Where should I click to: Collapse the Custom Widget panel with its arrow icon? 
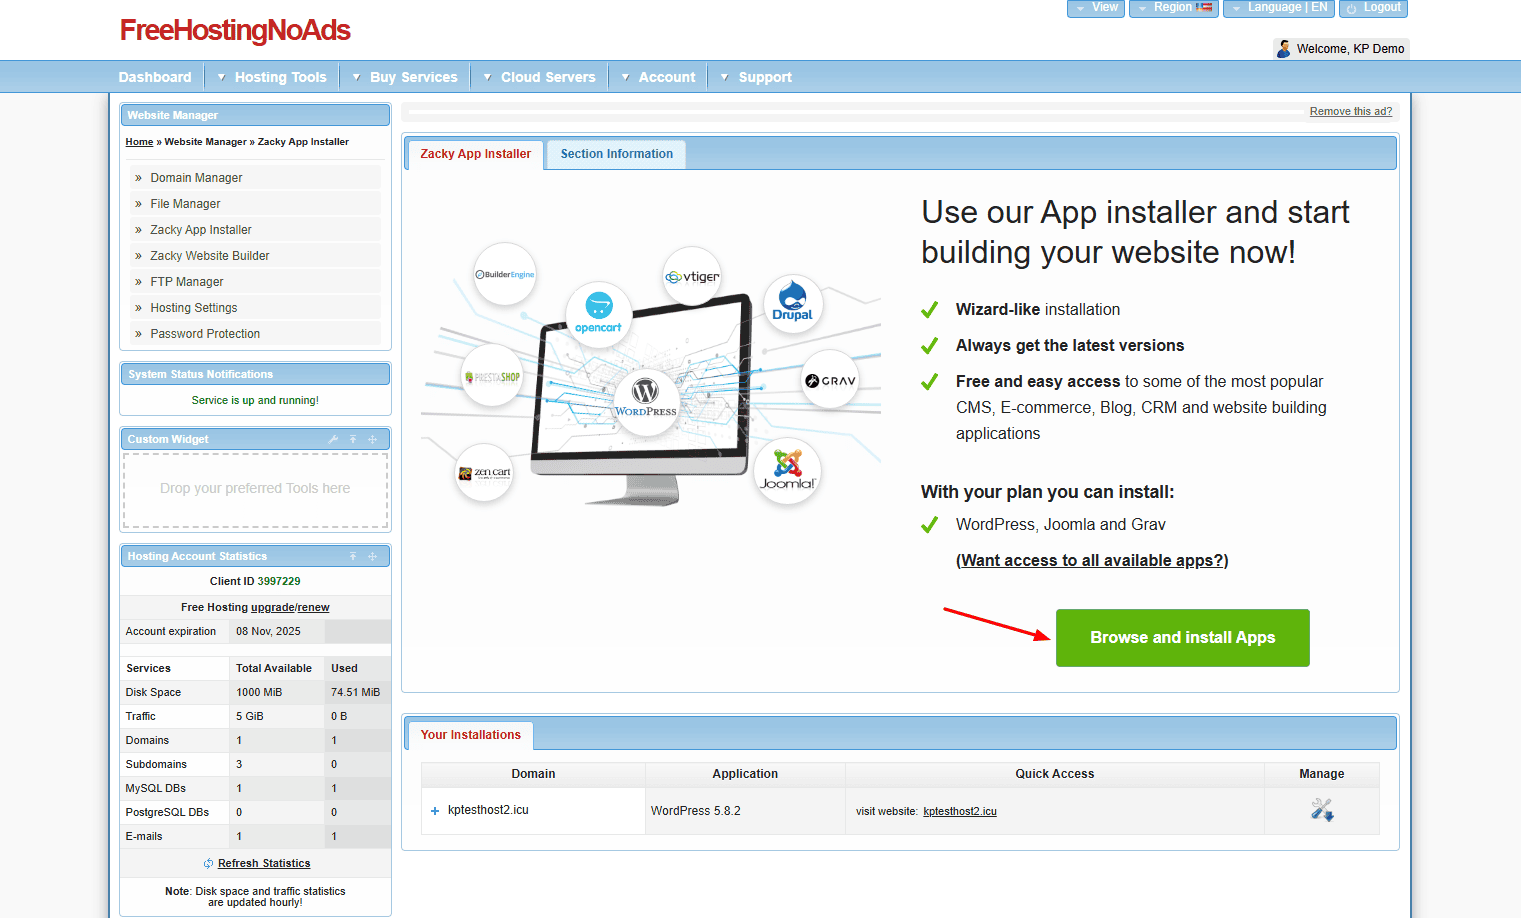point(353,439)
